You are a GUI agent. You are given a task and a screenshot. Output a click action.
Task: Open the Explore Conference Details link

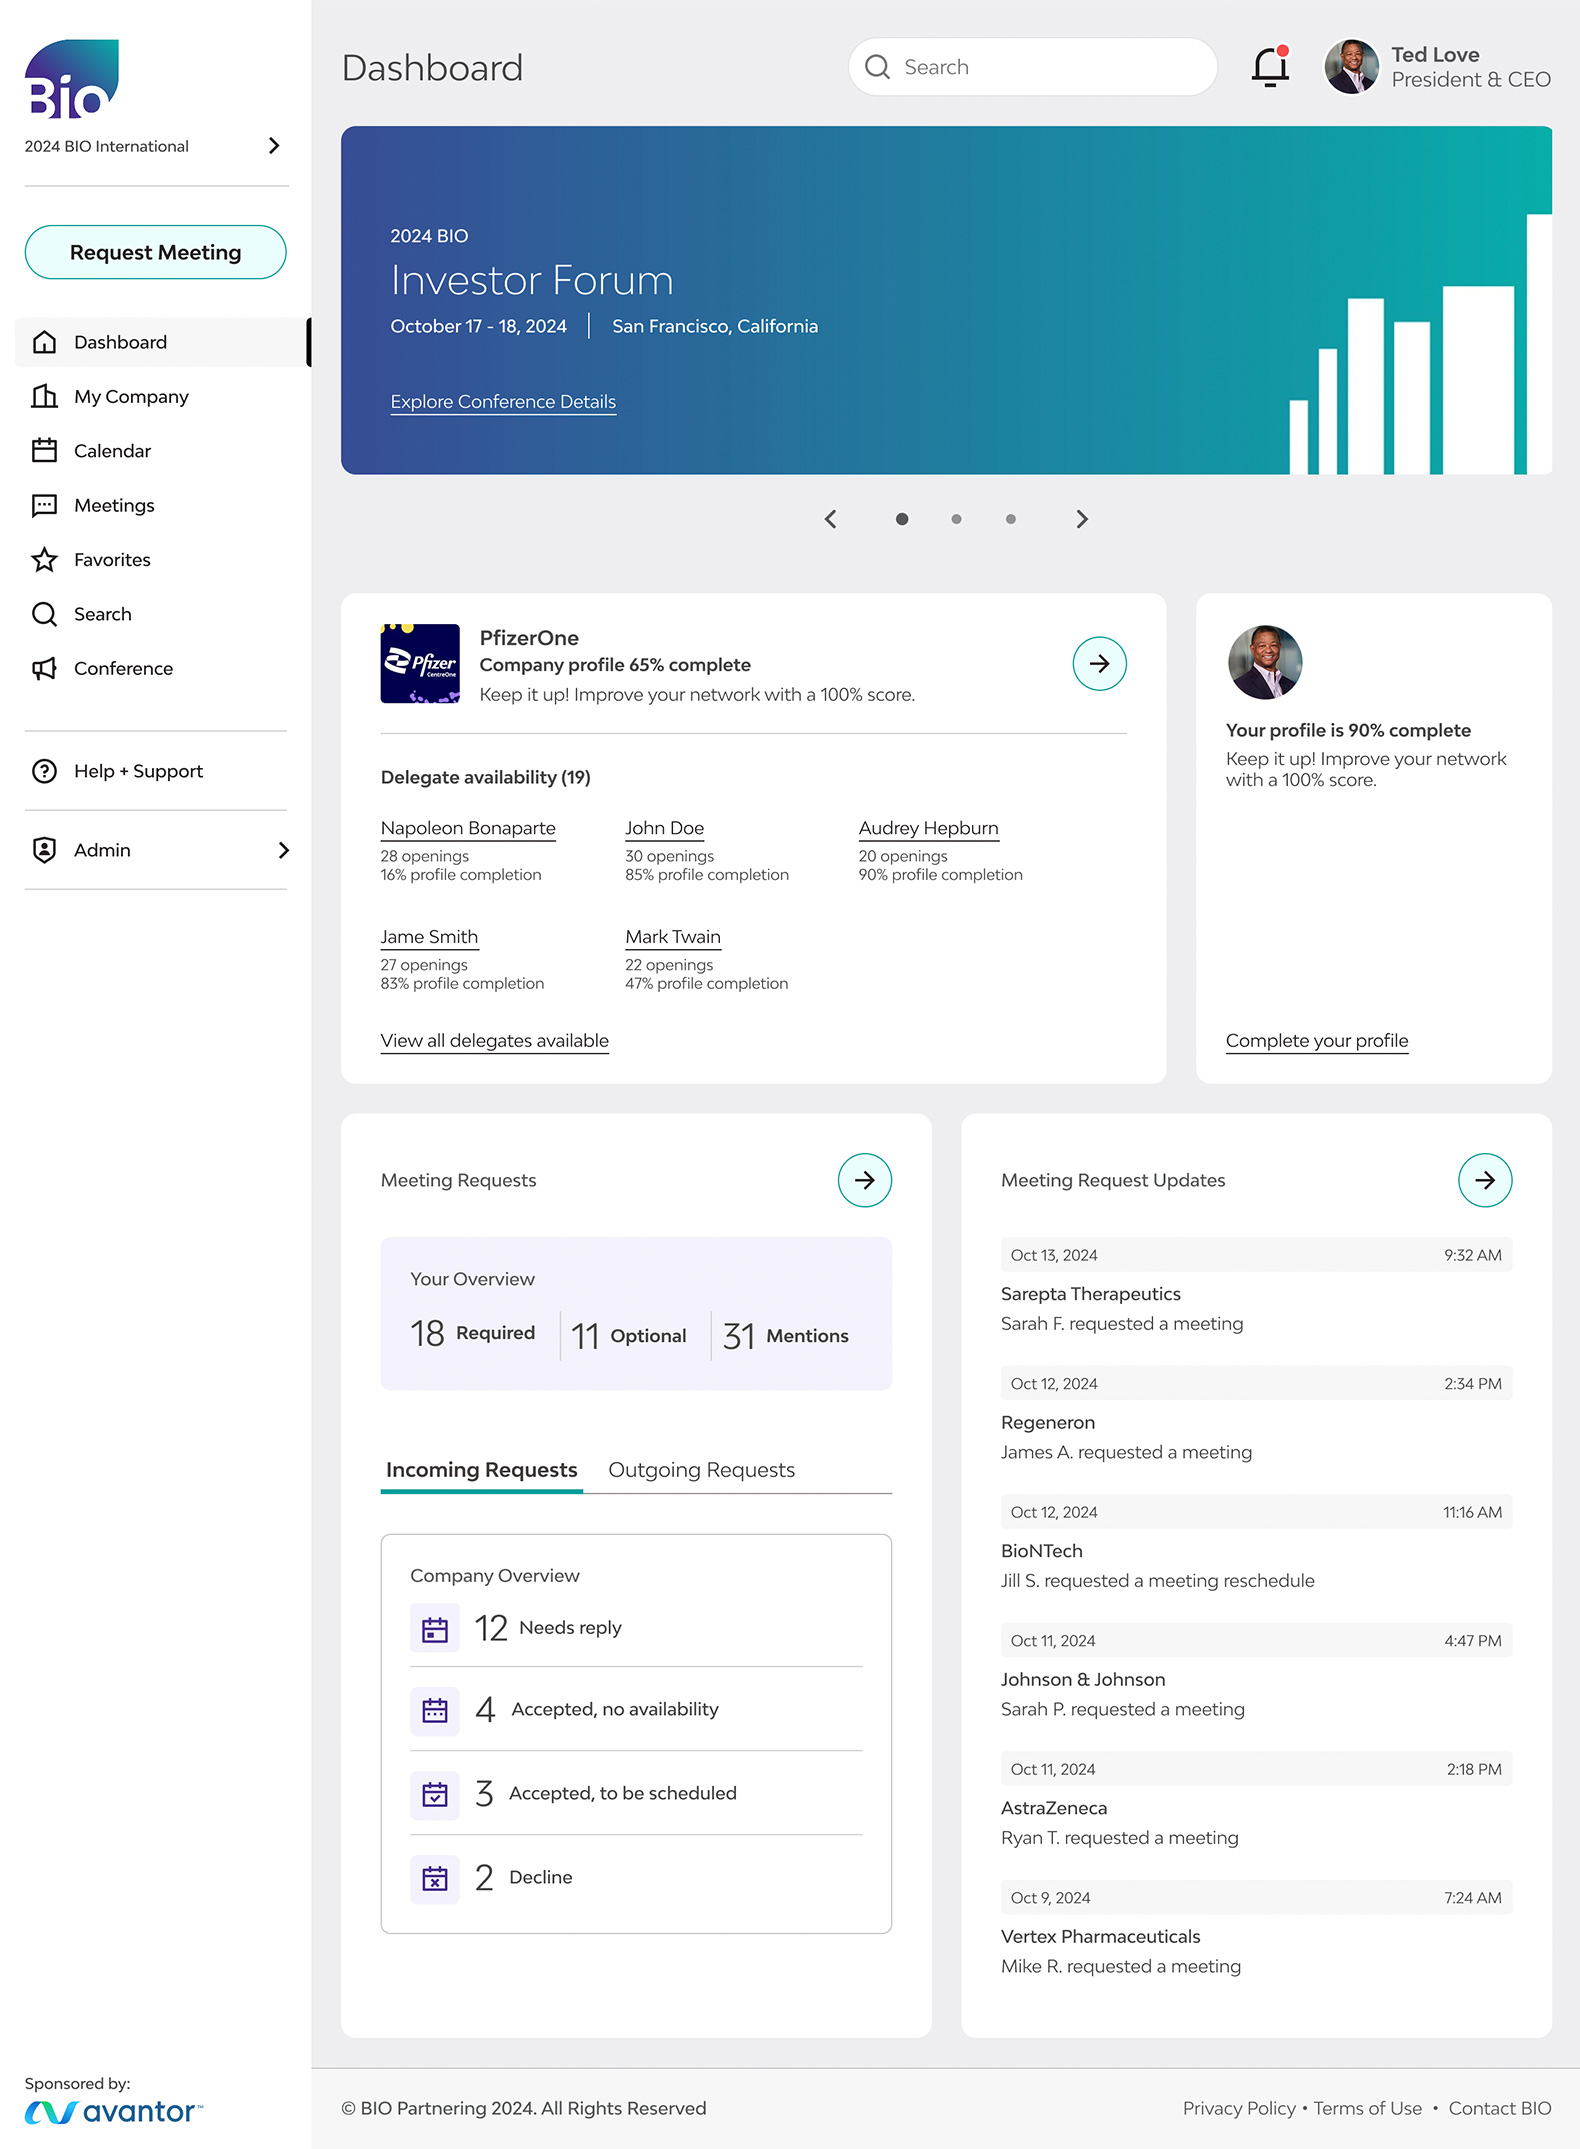(x=503, y=402)
